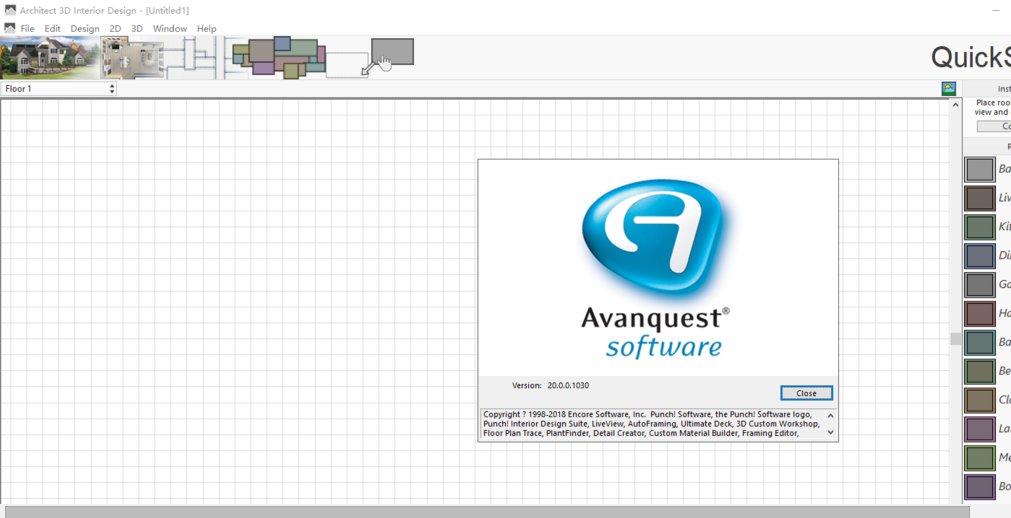This screenshot has width=1011, height=518.
Task: Select the purple 'Bo' room swatch
Action: [x=980, y=486]
